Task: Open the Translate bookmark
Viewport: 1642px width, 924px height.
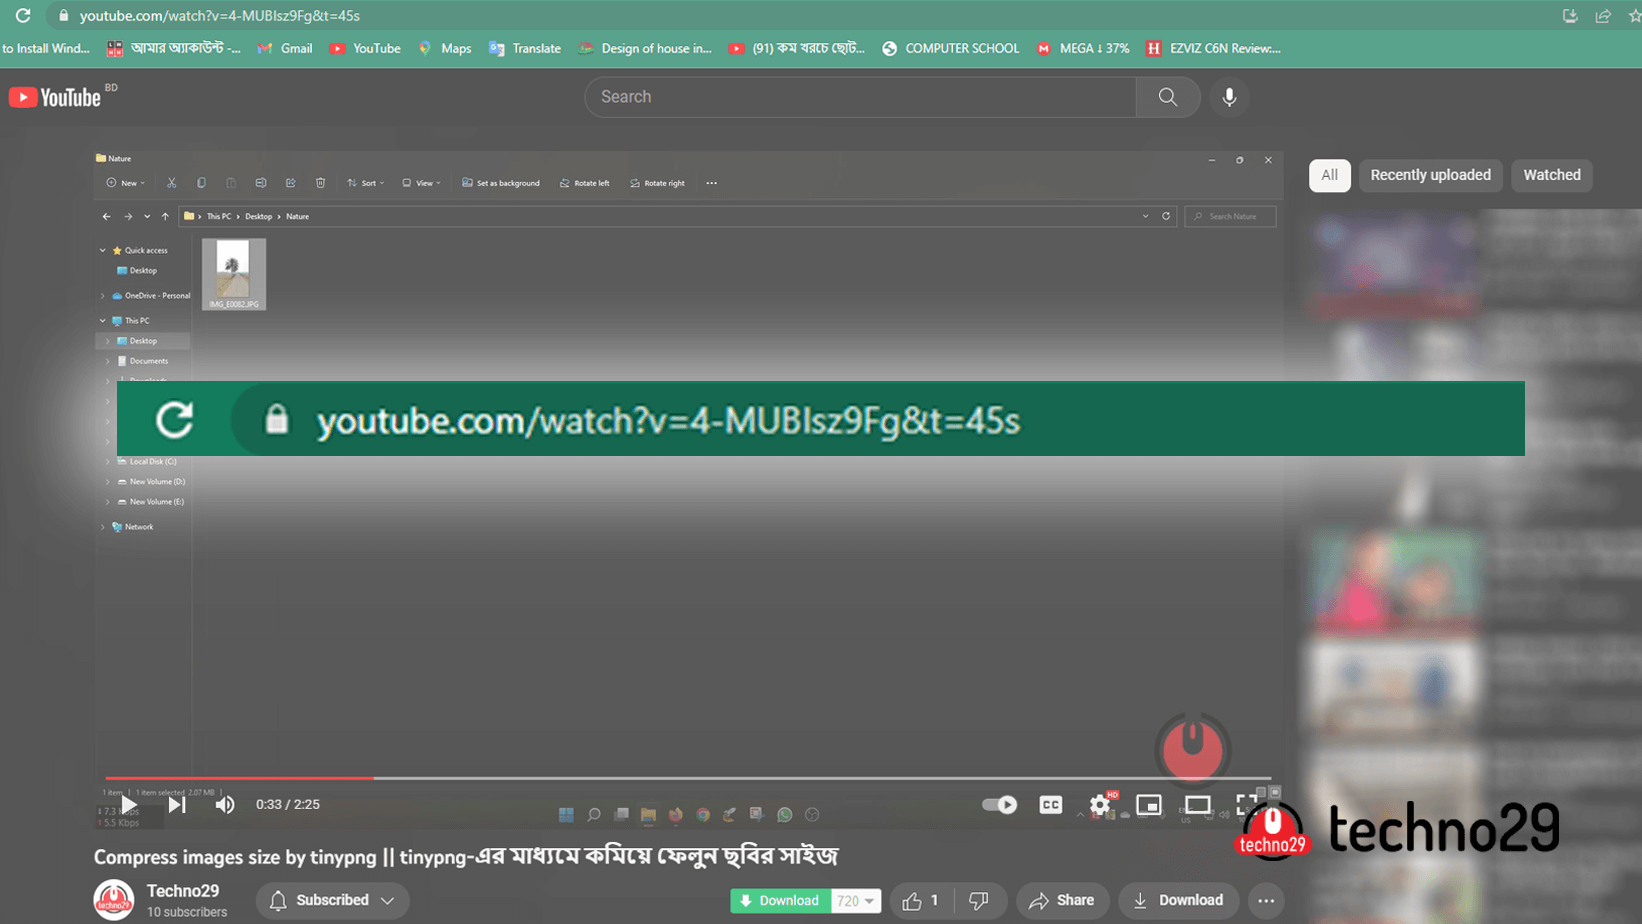Action: 525,48
